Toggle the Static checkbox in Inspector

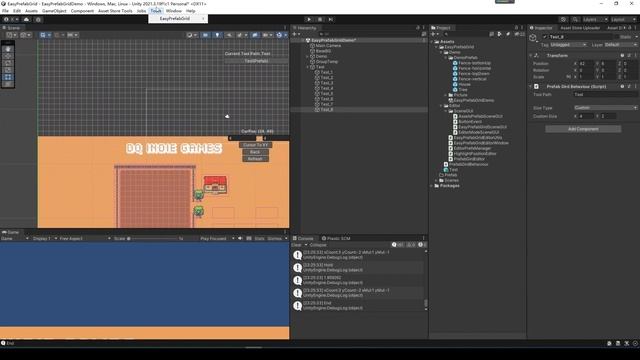pos(617,37)
